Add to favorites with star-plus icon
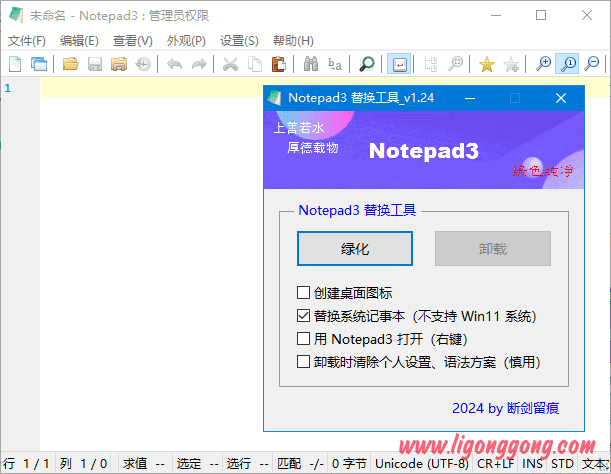This screenshot has height=474, width=611. pyautogui.click(x=511, y=64)
